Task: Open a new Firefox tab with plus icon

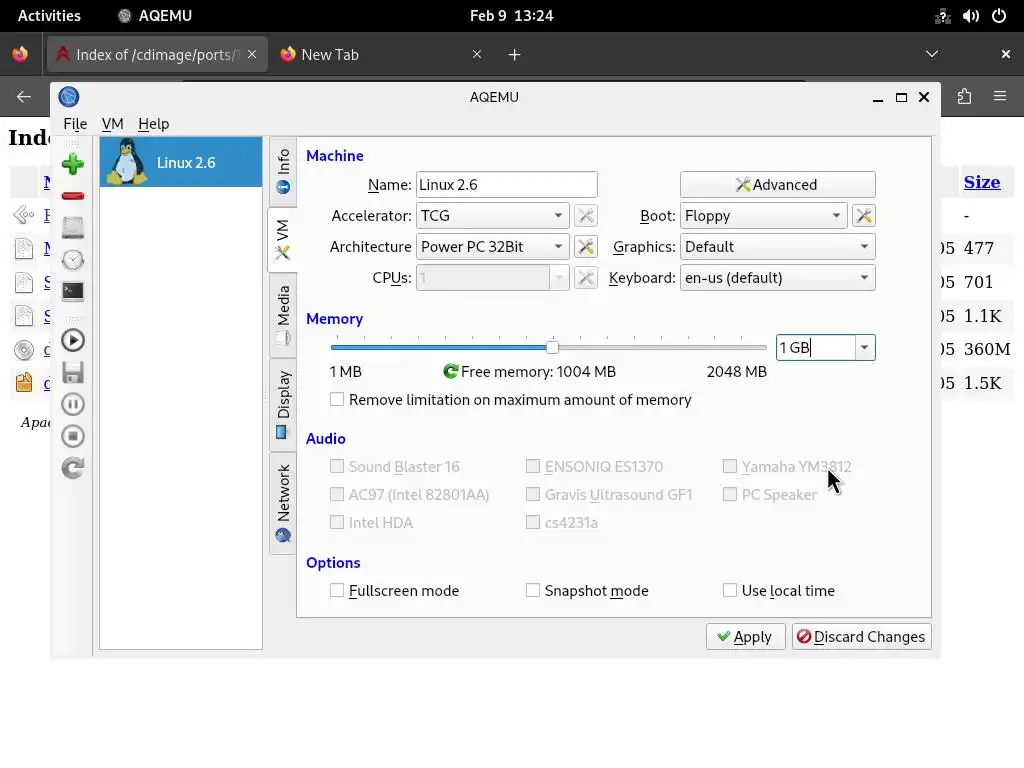Action: [515, 55]
